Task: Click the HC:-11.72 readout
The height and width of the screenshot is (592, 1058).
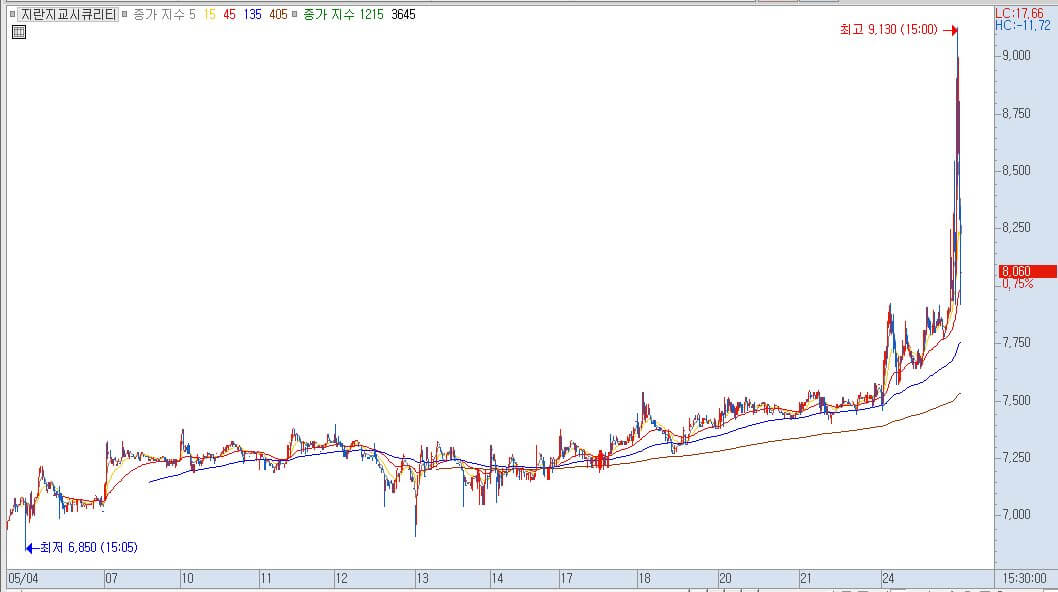Action: 1023,25
